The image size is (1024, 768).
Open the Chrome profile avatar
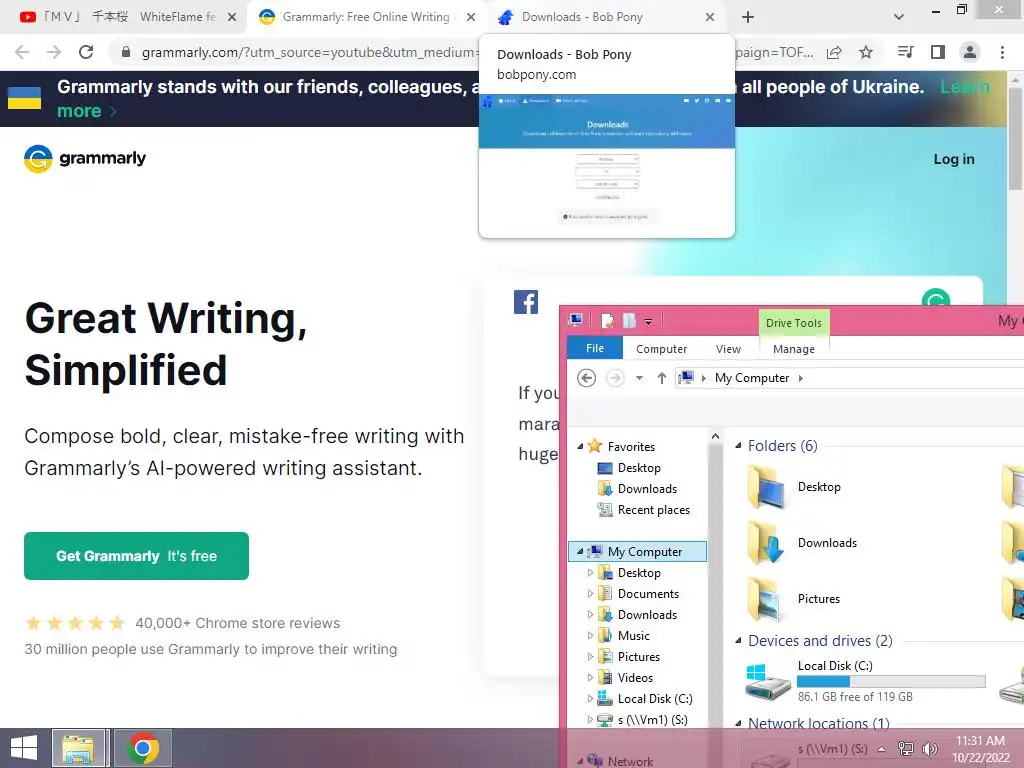pos(970,52)
